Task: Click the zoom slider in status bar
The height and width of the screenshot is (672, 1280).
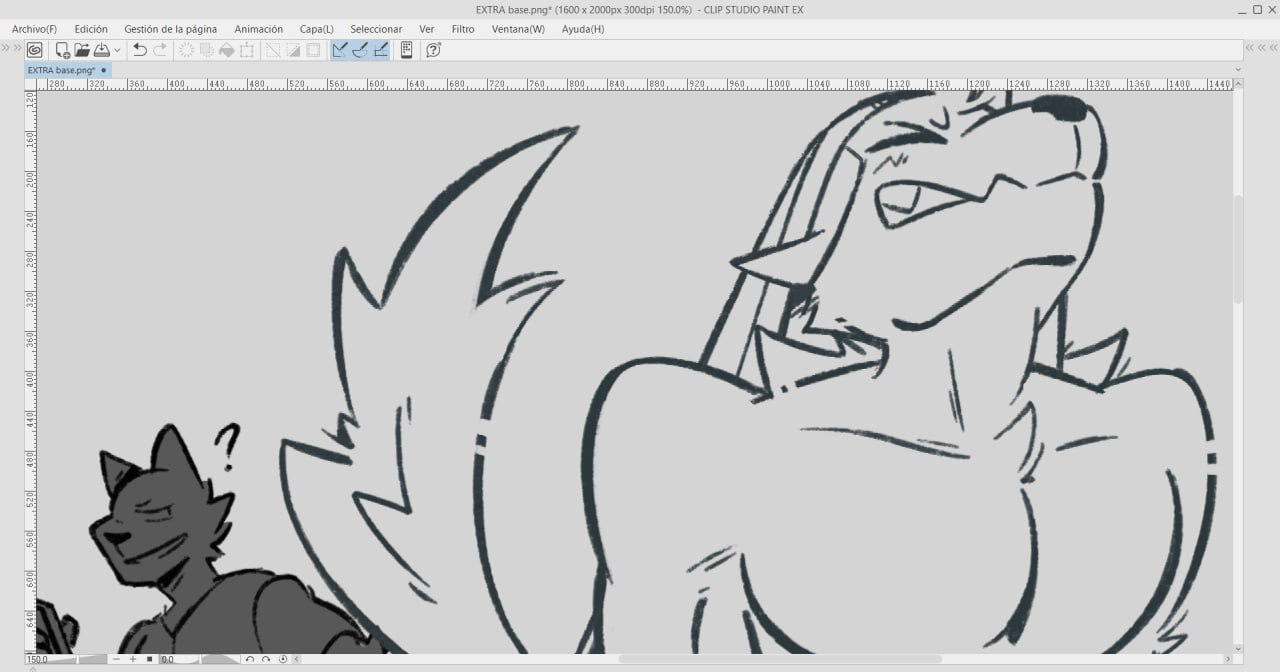Action: click(x=80, y=659)
